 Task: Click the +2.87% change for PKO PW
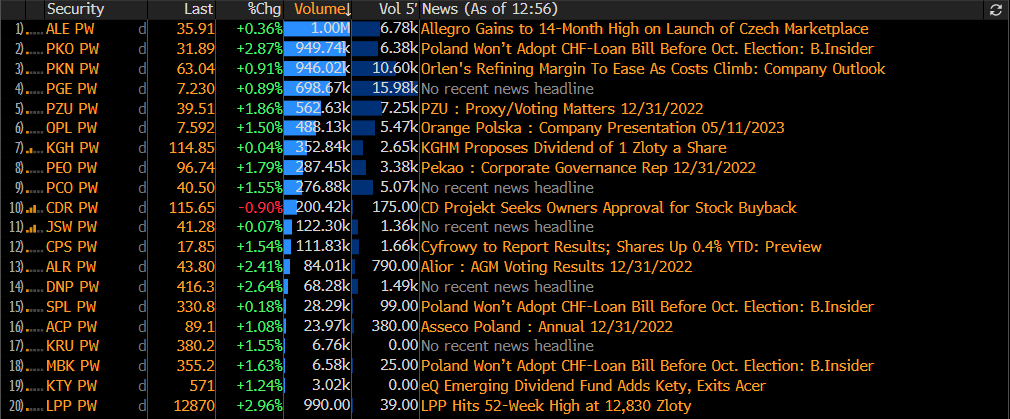[x=260, y=49]
